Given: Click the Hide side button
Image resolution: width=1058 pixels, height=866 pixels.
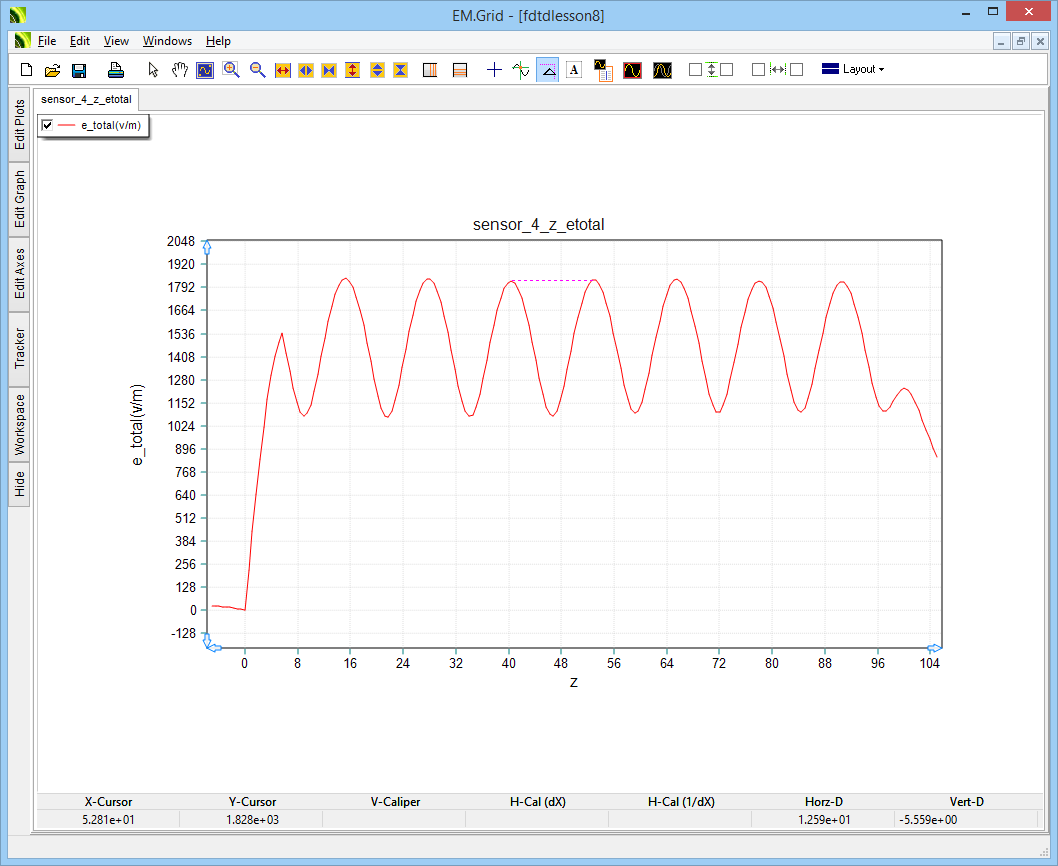Looking at the screenshot, I should [x=20, y=485].
